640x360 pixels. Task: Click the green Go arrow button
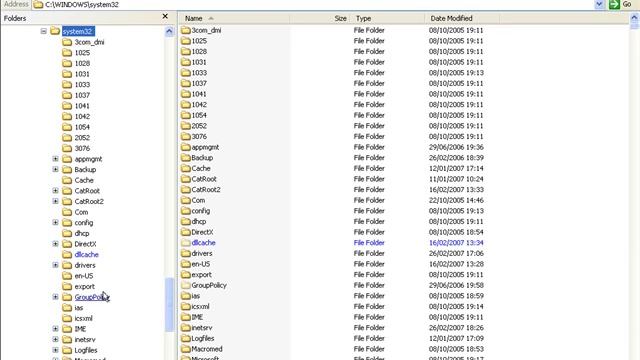point(614,4)
